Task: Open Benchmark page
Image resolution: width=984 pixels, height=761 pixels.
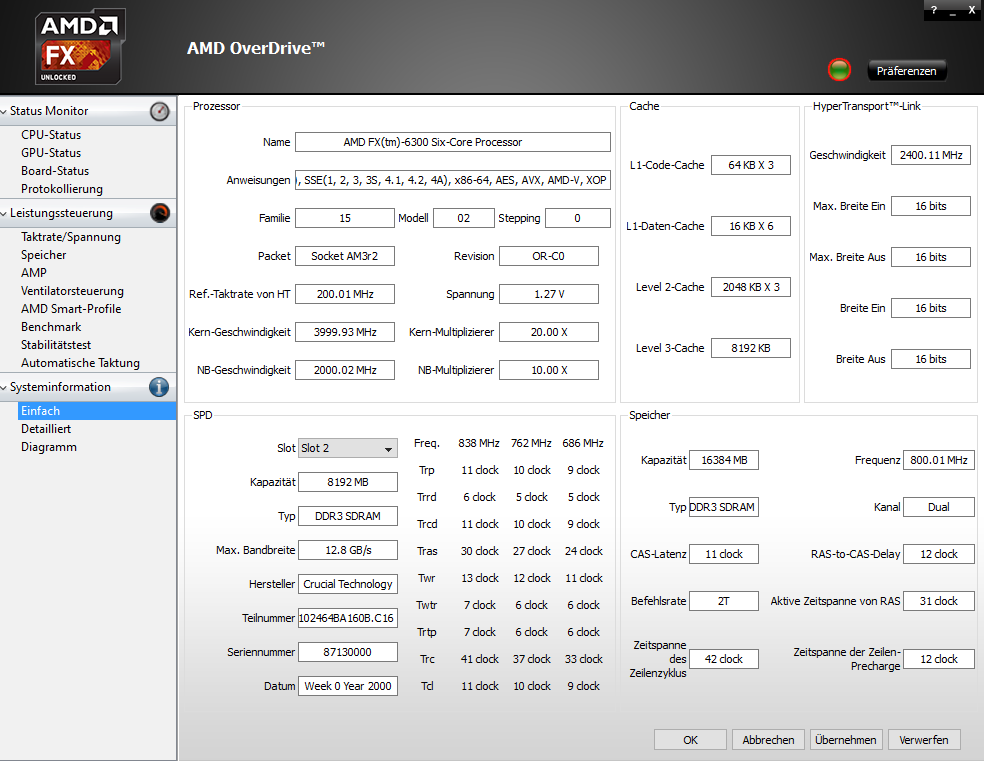Action: pos(51,327)
